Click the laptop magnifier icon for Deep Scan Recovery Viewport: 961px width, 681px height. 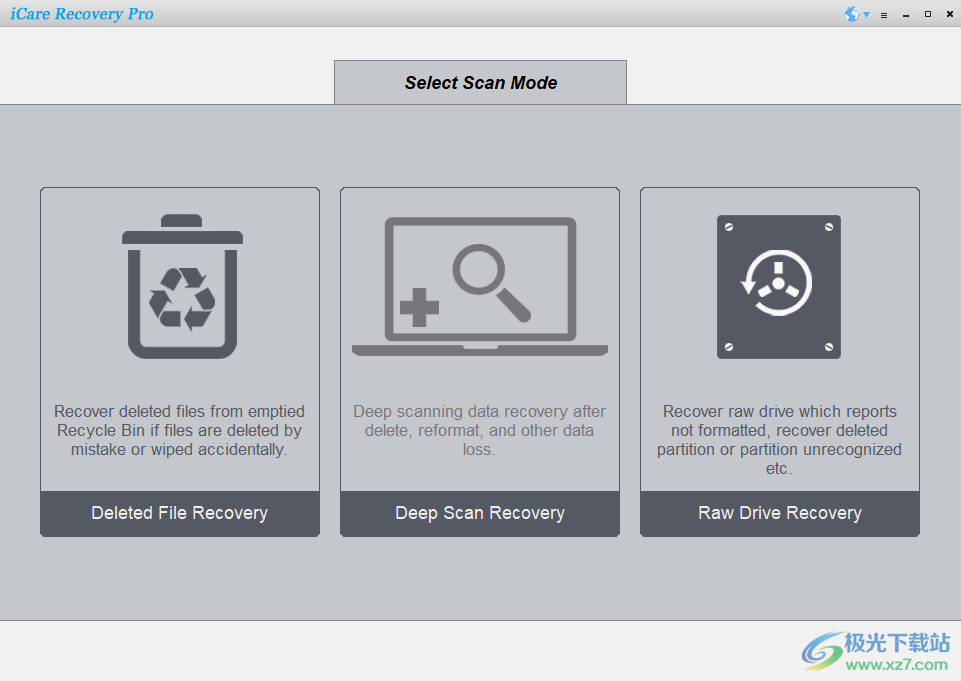pos(480,285)
